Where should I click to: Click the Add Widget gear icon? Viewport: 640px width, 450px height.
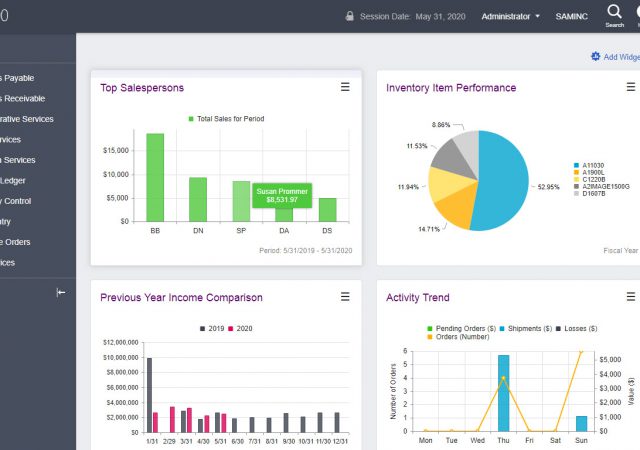coord(596,57)
